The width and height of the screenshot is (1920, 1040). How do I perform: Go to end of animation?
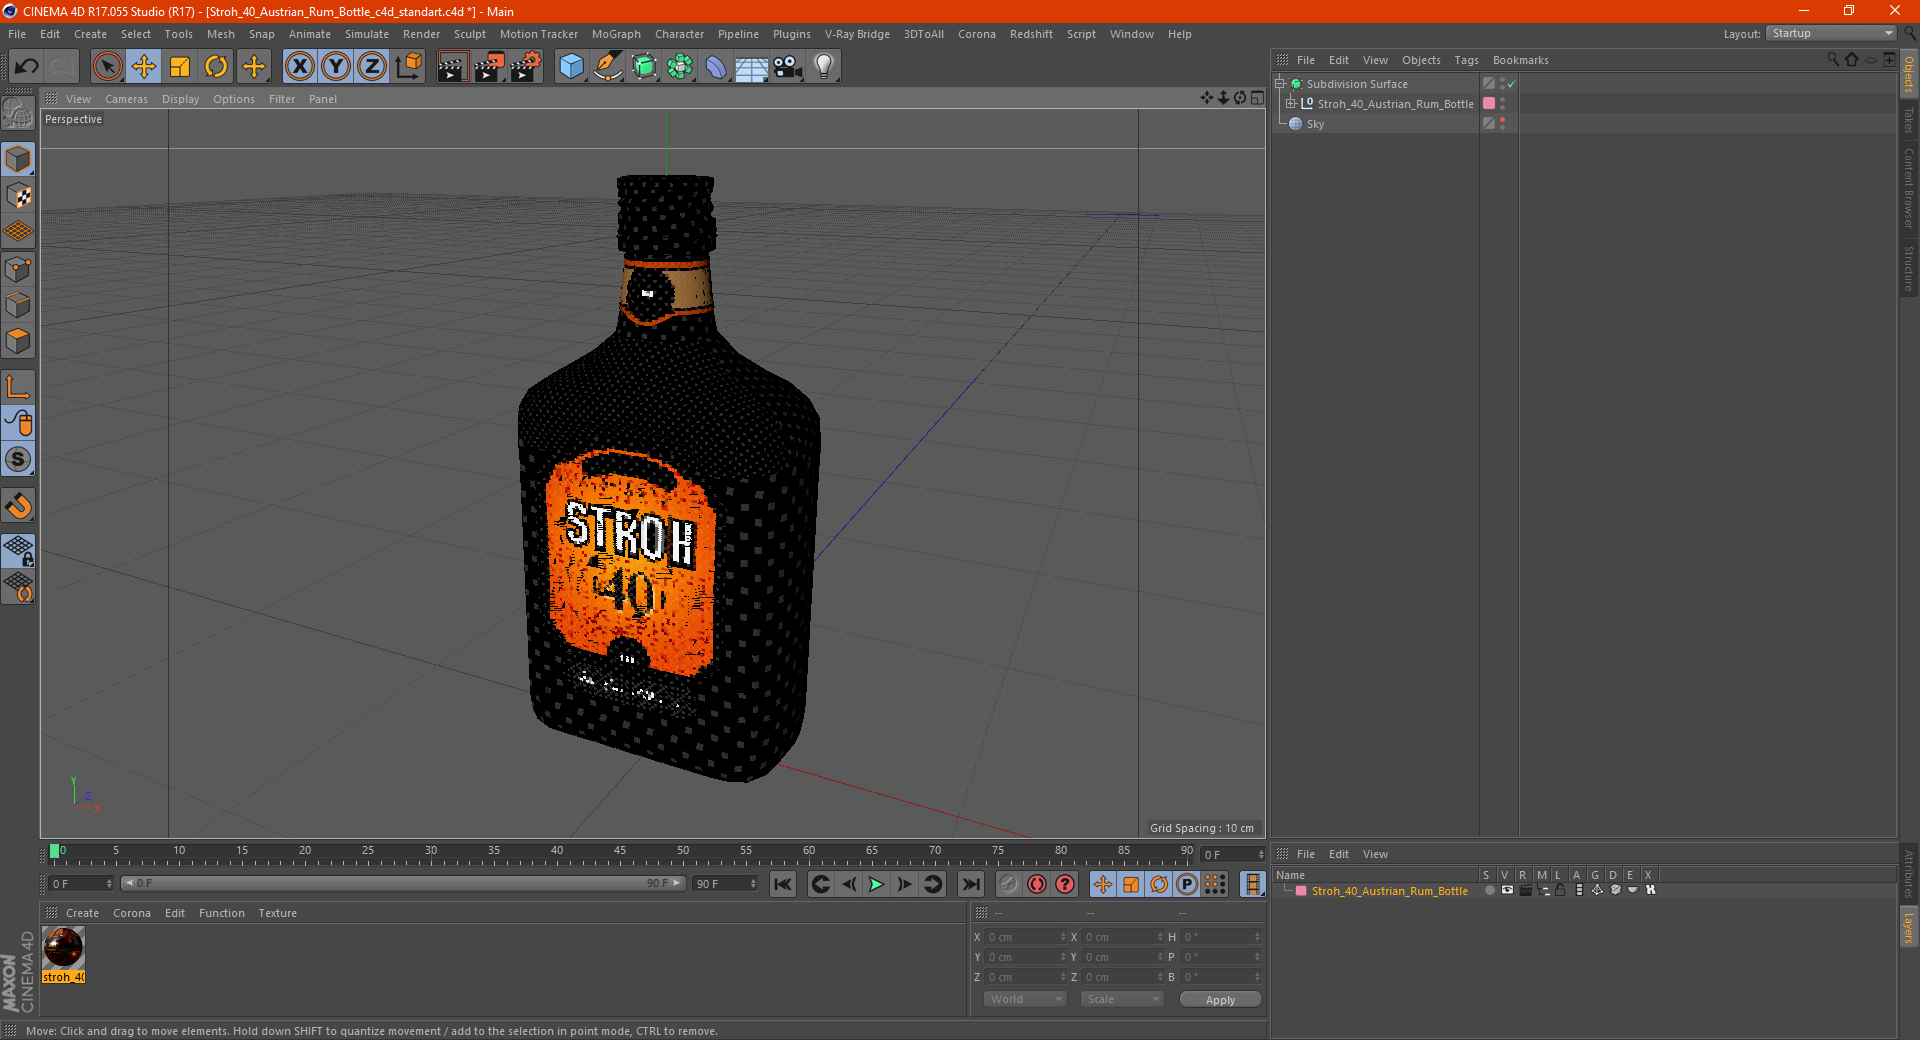point(970,884)
